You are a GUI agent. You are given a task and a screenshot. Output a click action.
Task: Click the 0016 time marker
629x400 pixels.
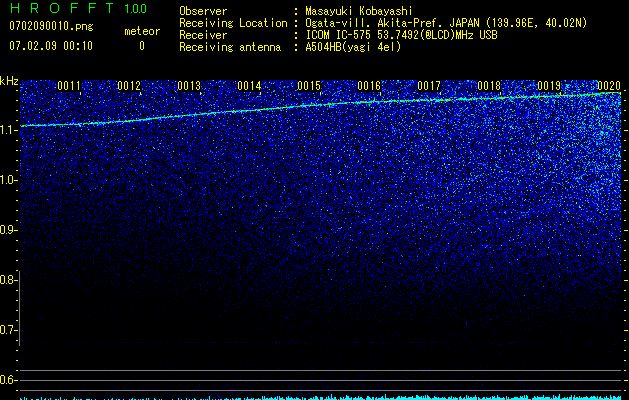tap(369, 86)
